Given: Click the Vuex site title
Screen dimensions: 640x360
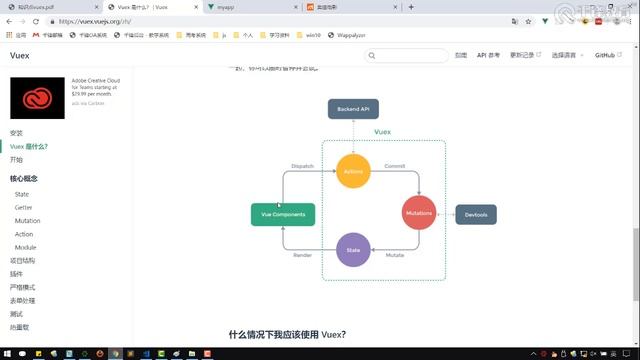Looking at the screenshot, I should pos(20,56).
